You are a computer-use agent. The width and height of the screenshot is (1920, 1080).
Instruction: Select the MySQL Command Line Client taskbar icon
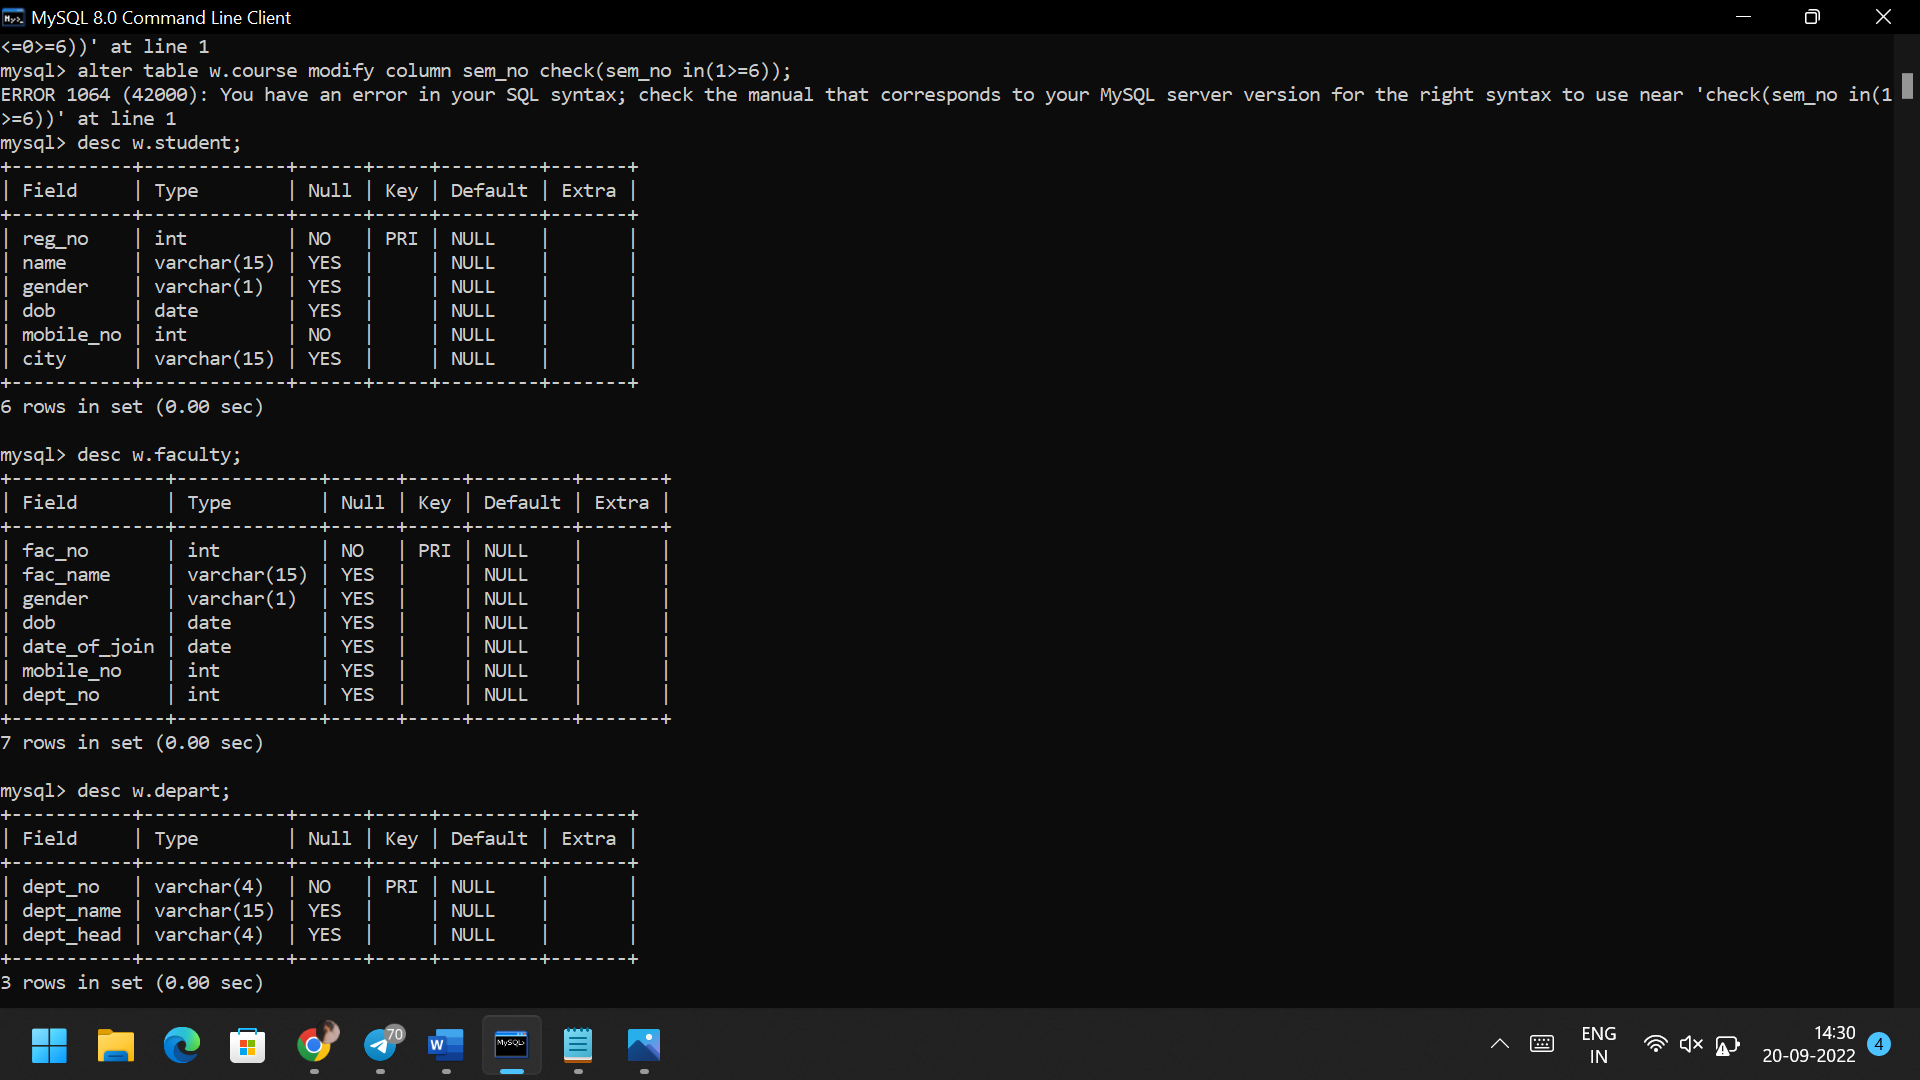tap(511, 1046)
